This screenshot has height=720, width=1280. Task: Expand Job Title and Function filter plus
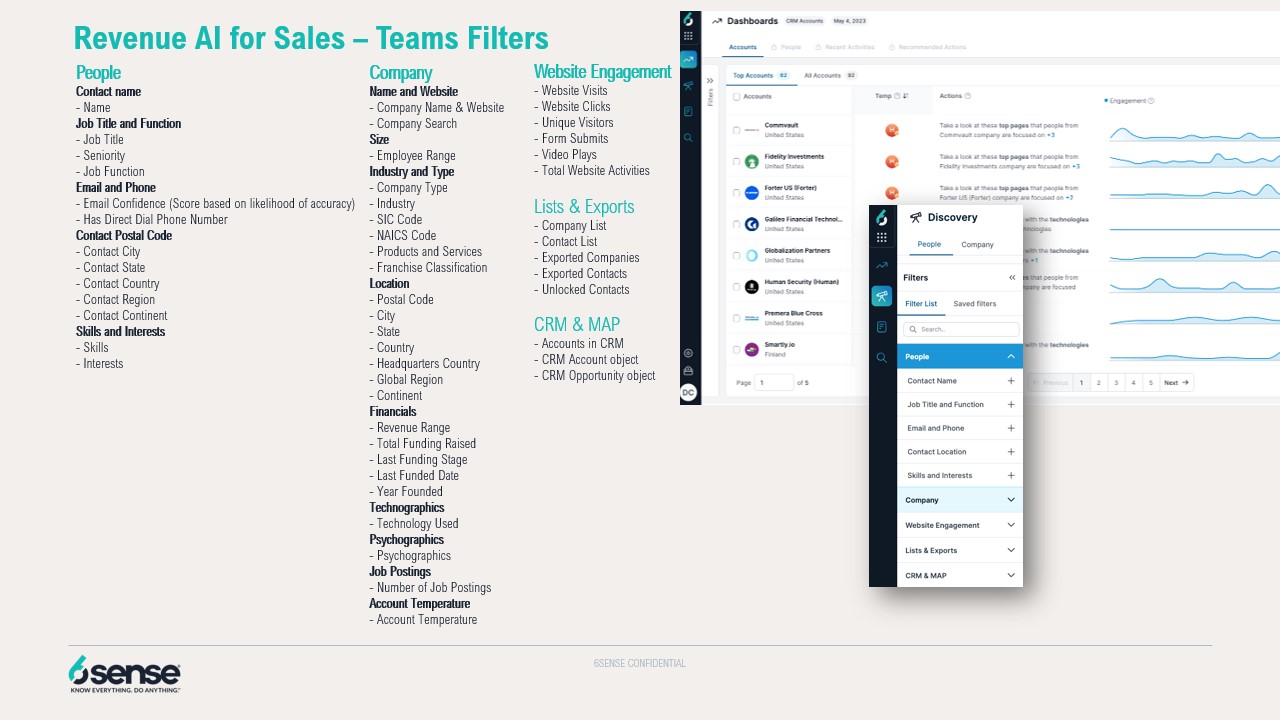[x=1011, y=405]
